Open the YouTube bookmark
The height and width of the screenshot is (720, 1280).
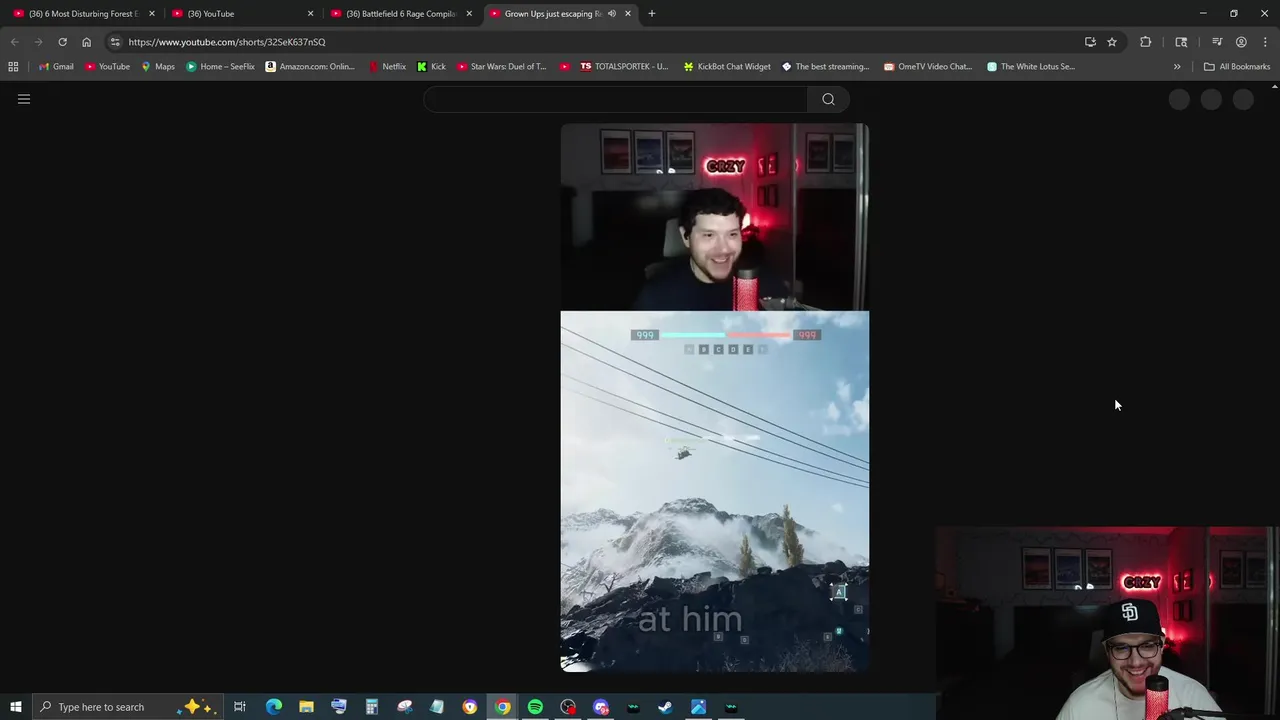[107, 67]
